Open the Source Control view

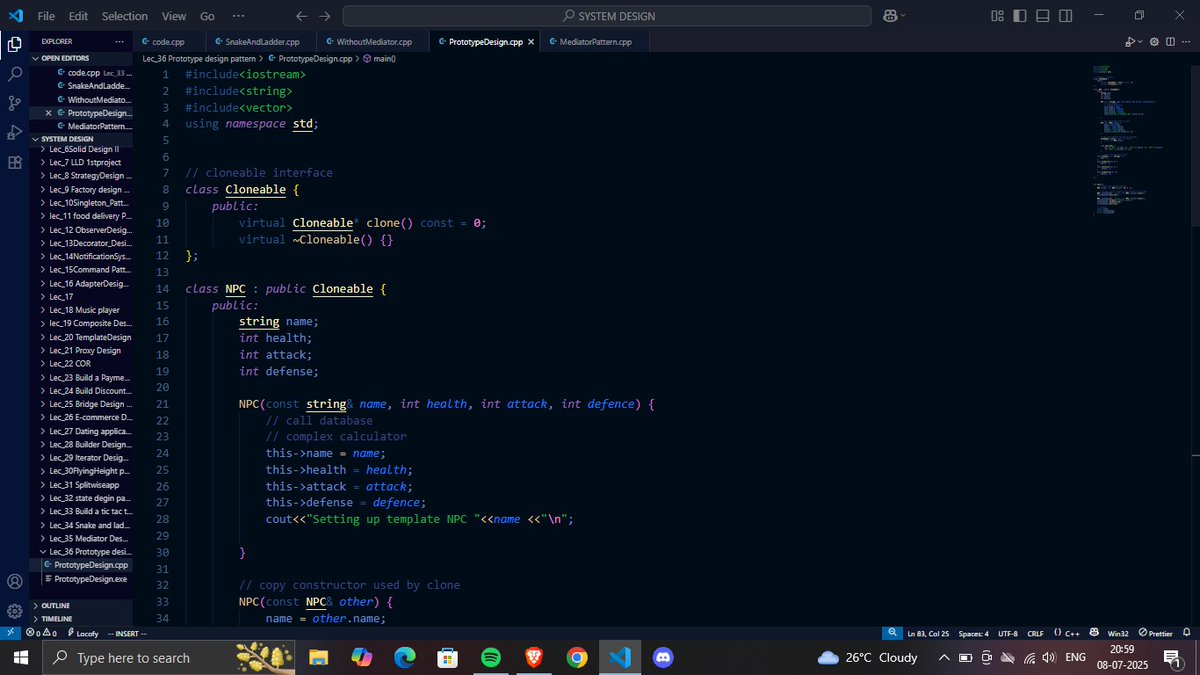point(14,103)
